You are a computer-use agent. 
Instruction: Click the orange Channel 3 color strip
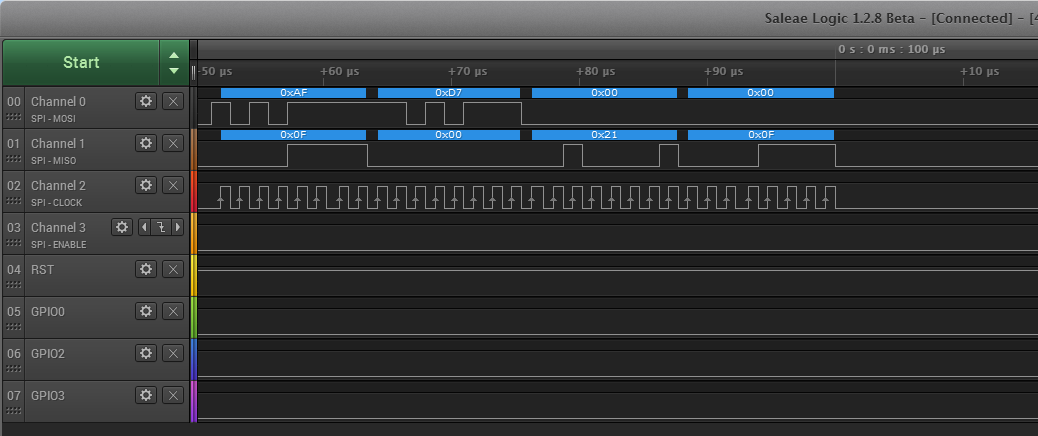(194, 233)
